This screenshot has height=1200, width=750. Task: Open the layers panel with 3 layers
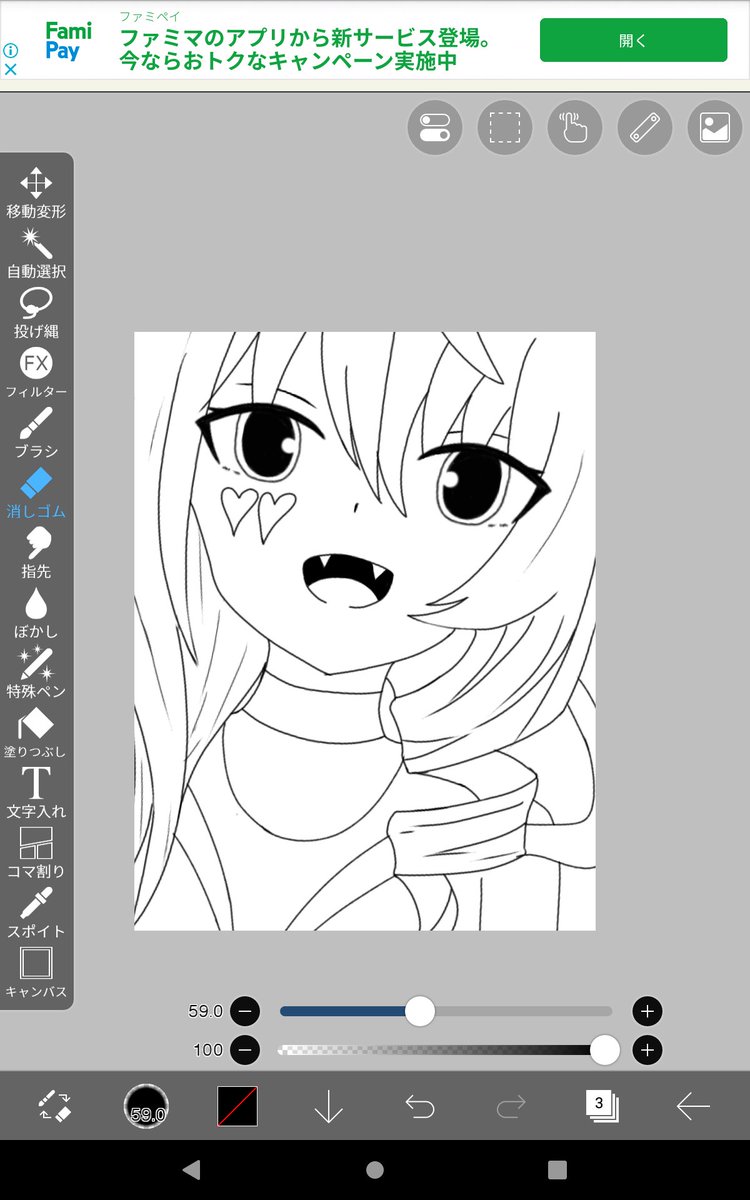click(x=602, y=1105)
